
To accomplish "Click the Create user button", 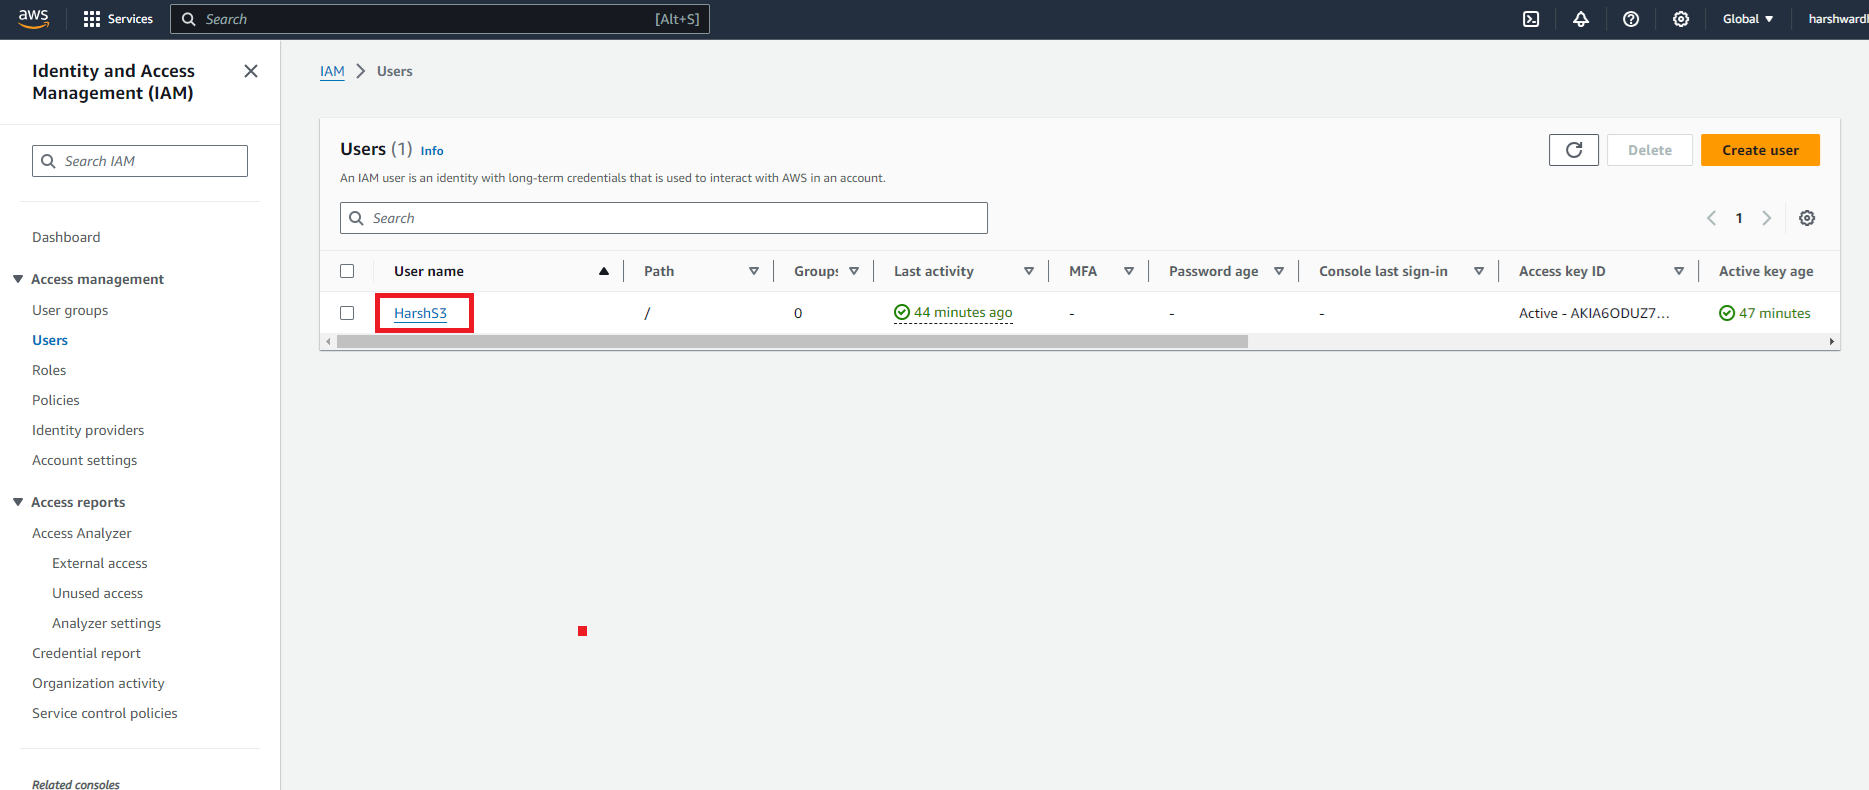I will 1760,150.
